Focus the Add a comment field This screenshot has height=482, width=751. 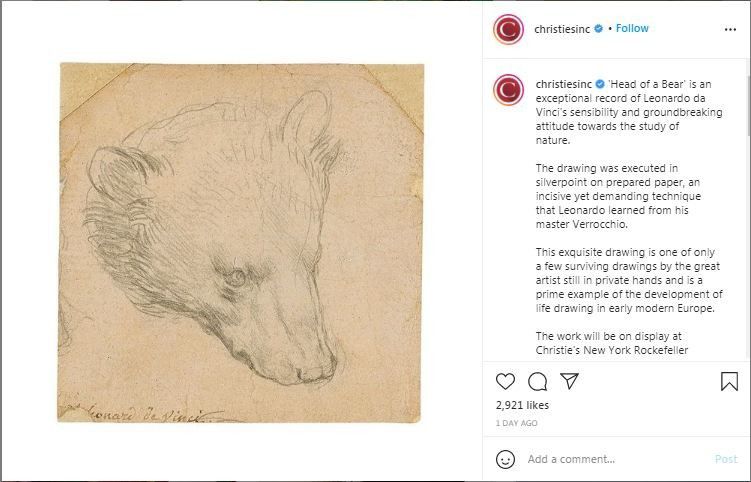[610, 459]
